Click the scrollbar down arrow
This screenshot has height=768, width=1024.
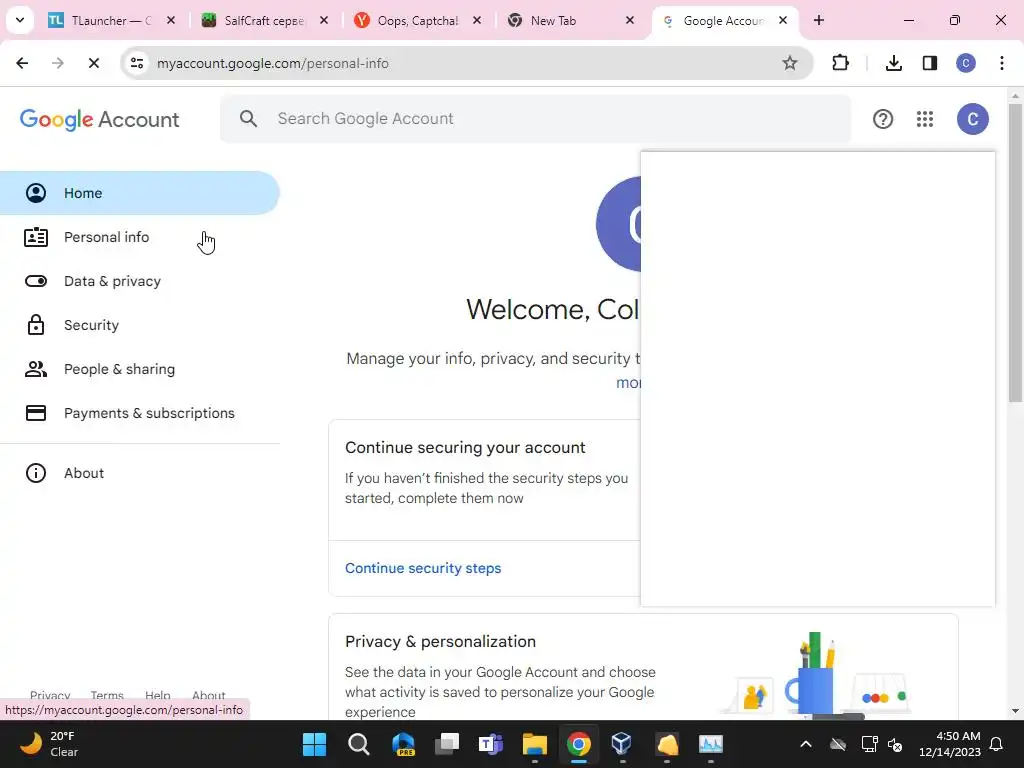(1015, 711)
